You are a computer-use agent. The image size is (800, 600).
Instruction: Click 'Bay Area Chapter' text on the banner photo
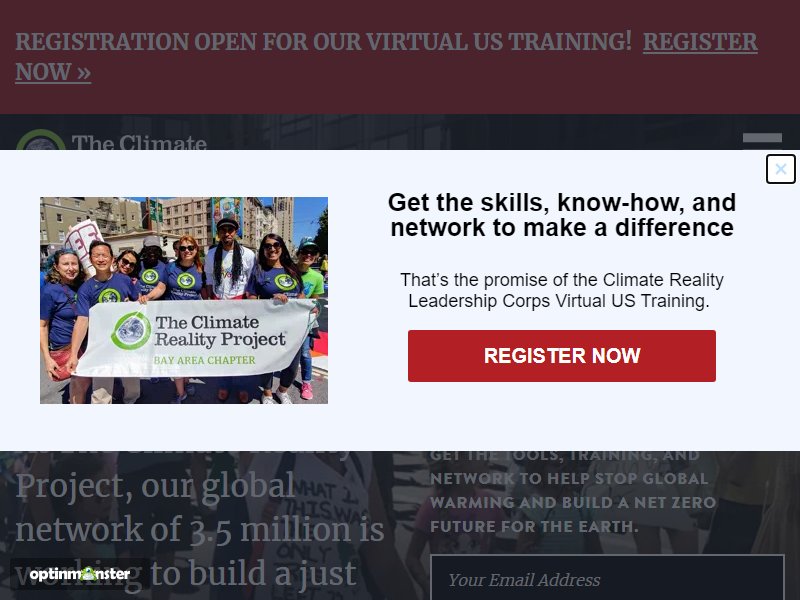point(204,360)
